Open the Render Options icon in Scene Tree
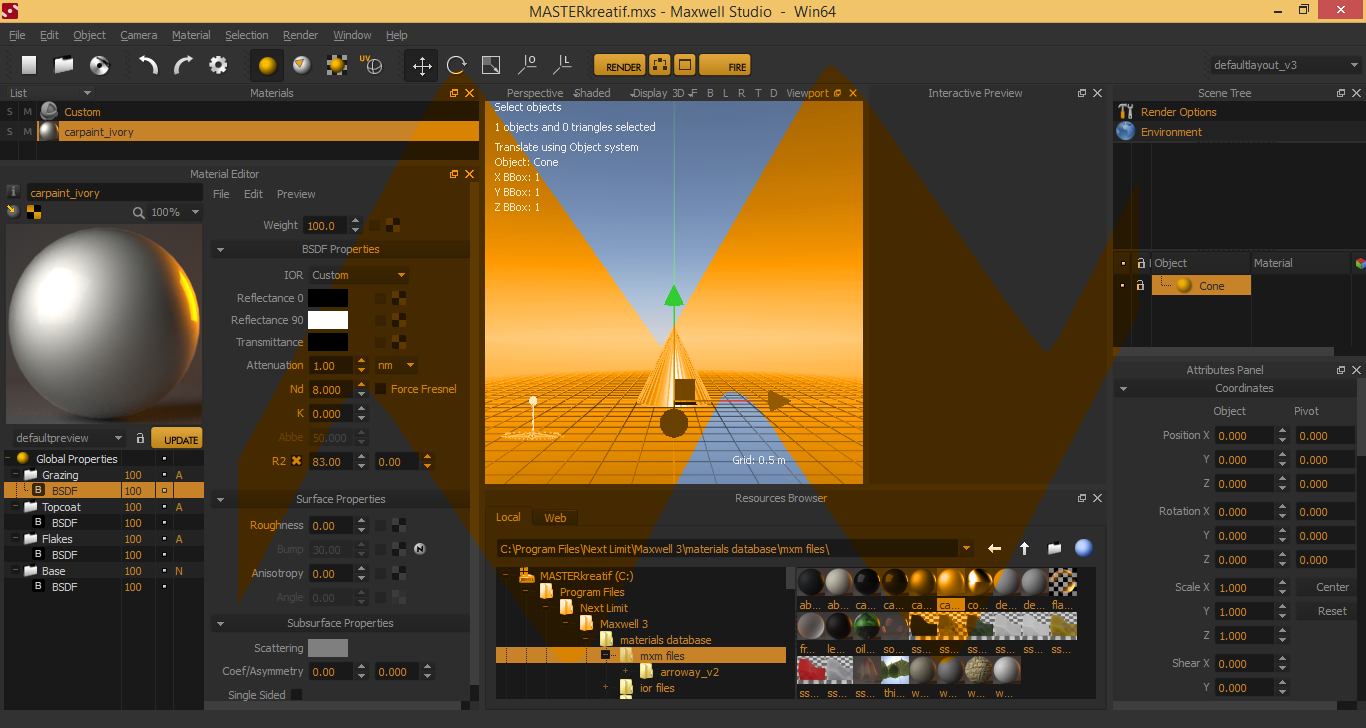 (x=1125, y=112)
